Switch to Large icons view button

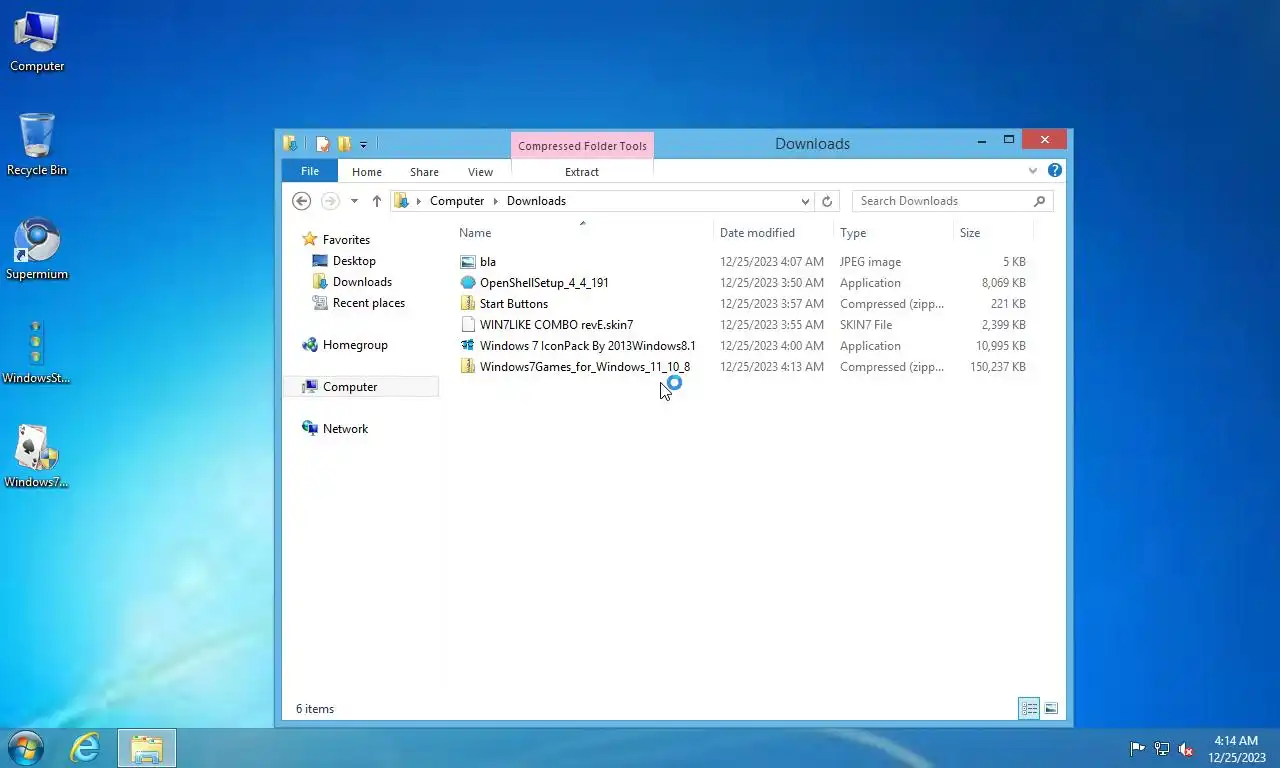[1051, 709]
